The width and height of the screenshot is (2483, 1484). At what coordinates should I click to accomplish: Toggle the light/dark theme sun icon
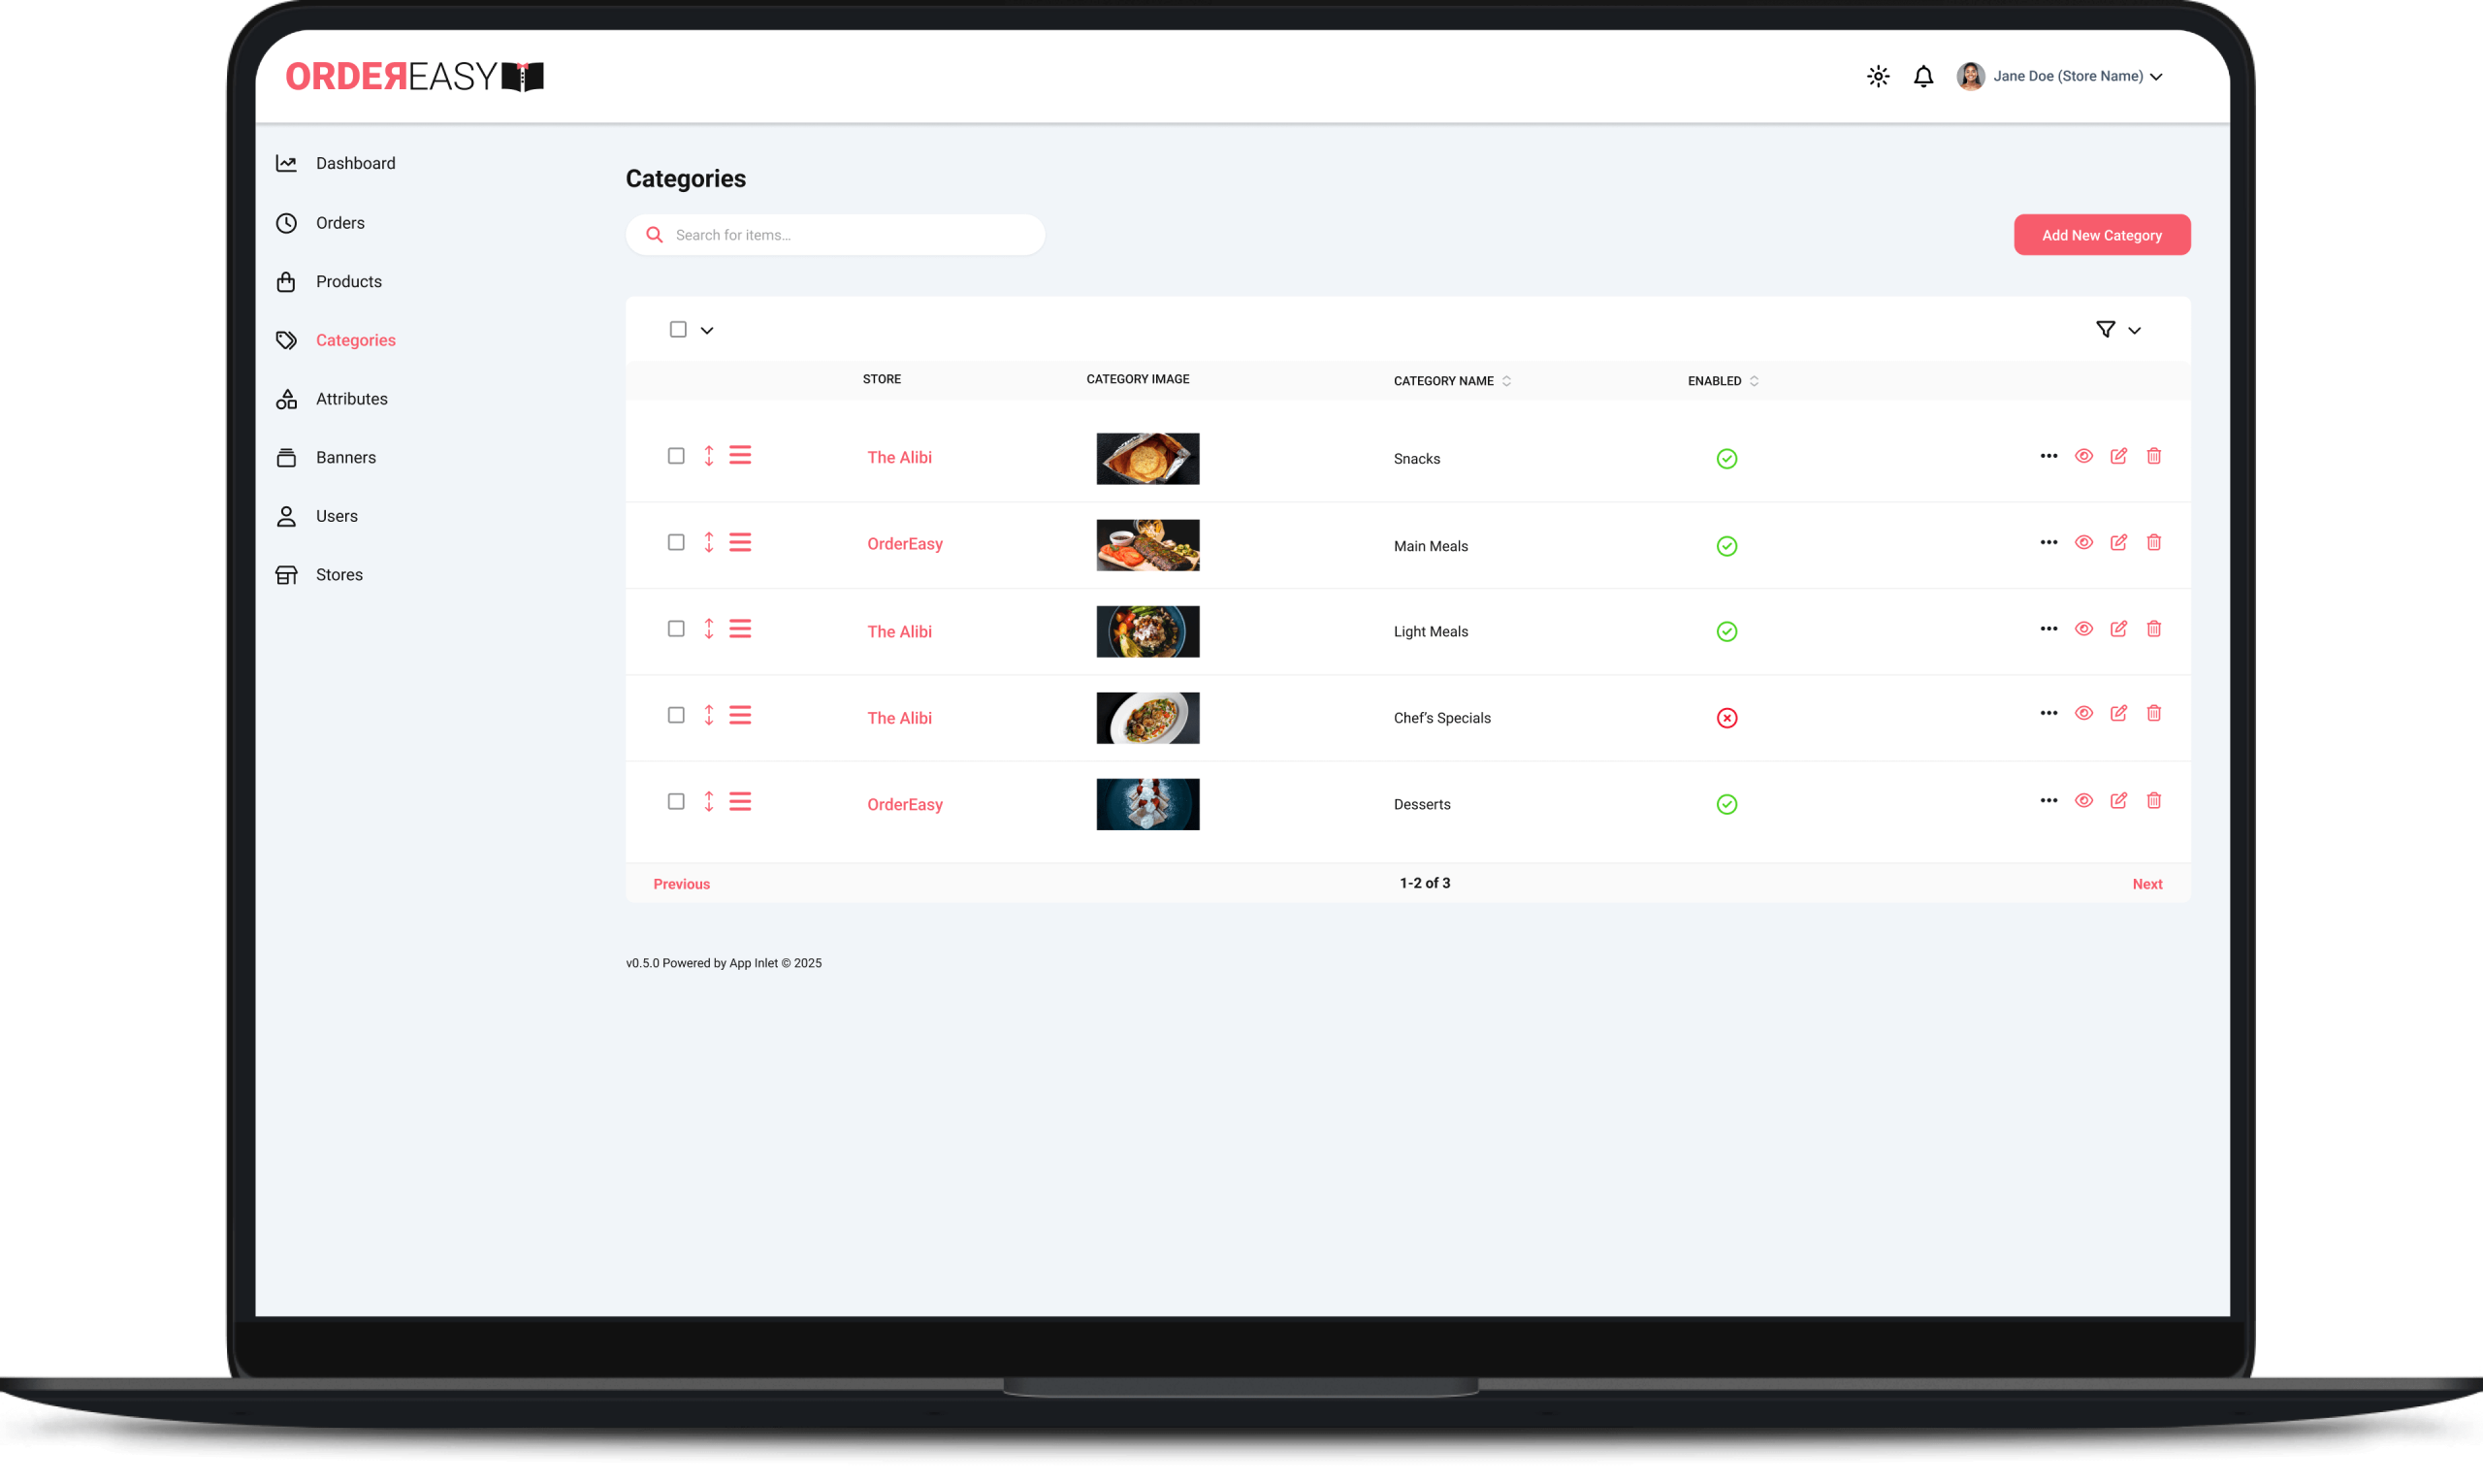[1877, 77]
